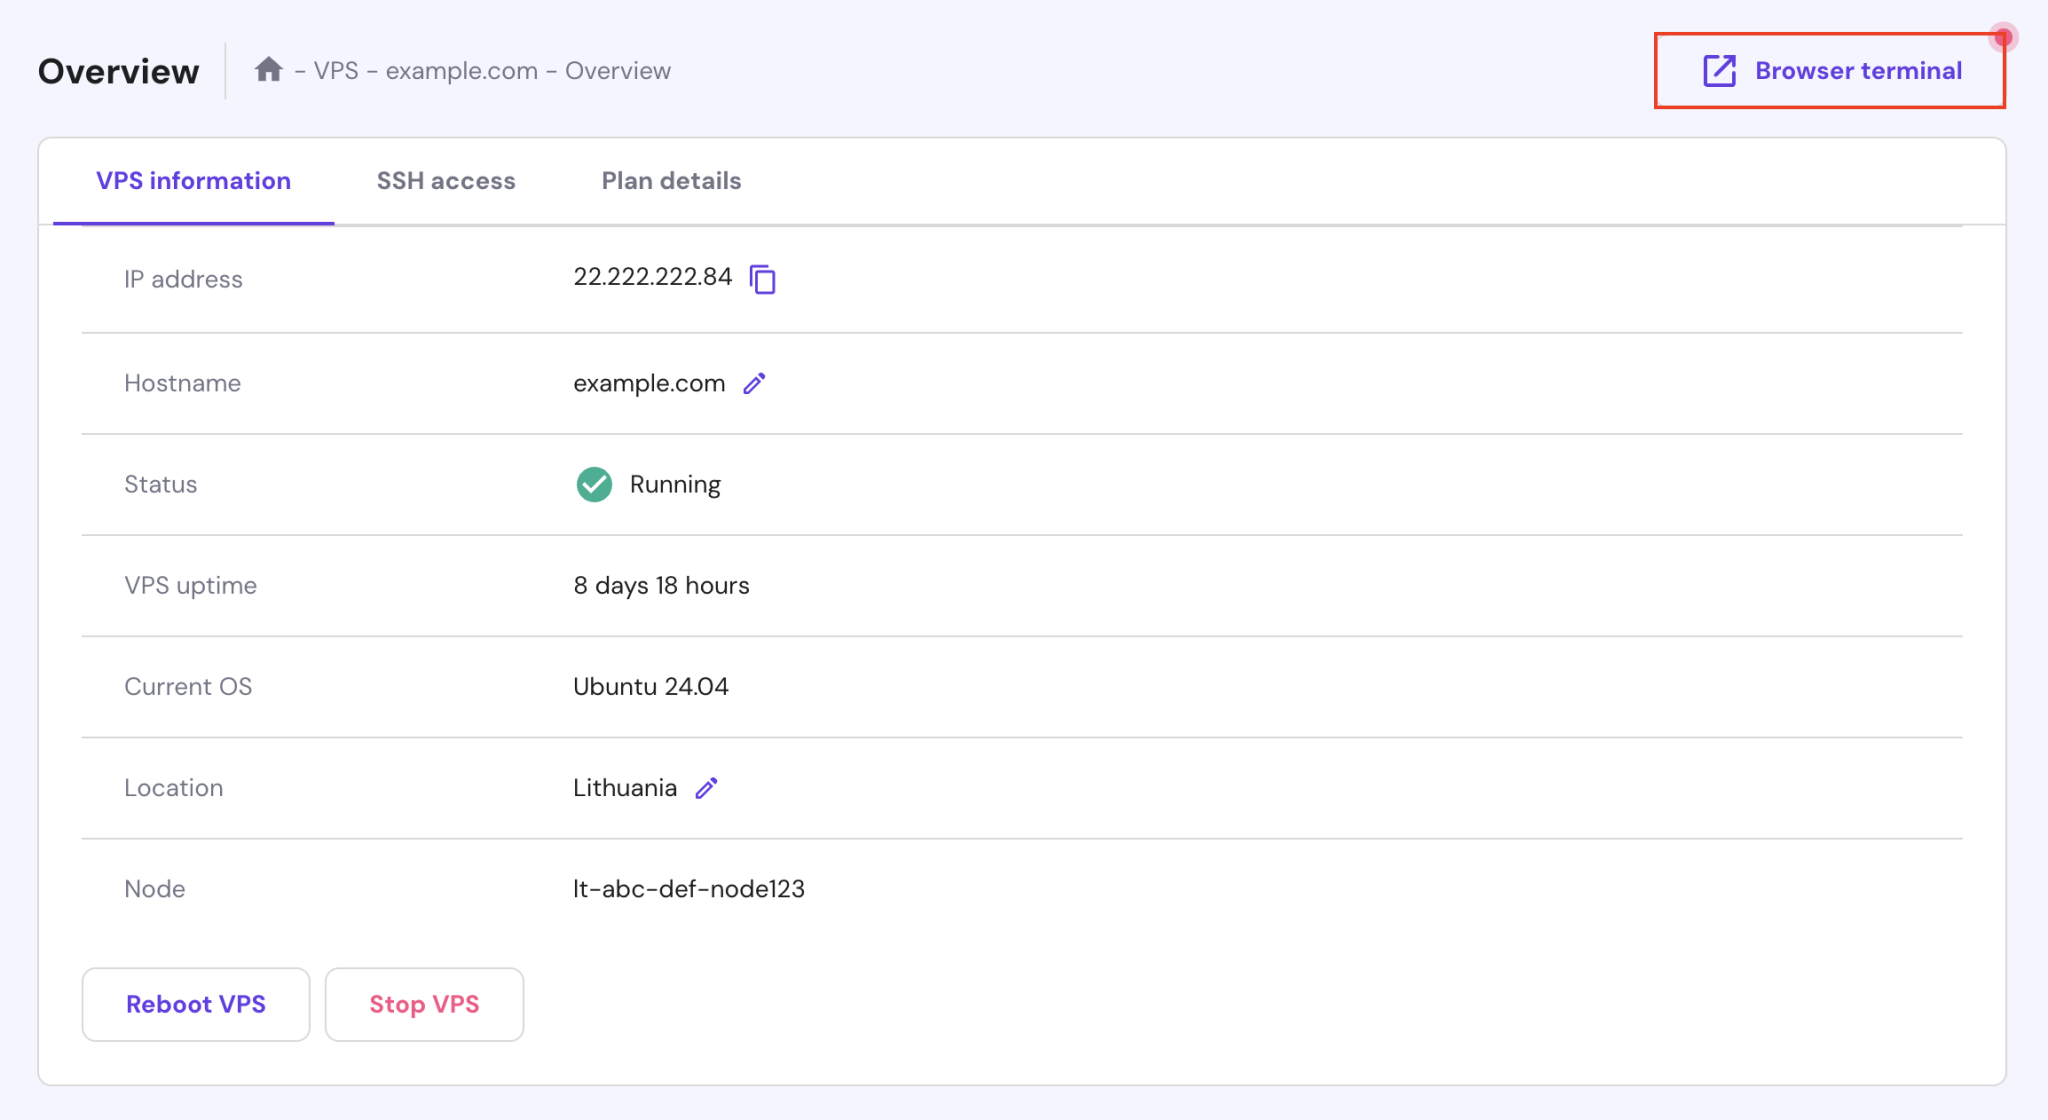2048x1120 pixels.
Task: Open the Plan details tab
Action: coord(671,181)
